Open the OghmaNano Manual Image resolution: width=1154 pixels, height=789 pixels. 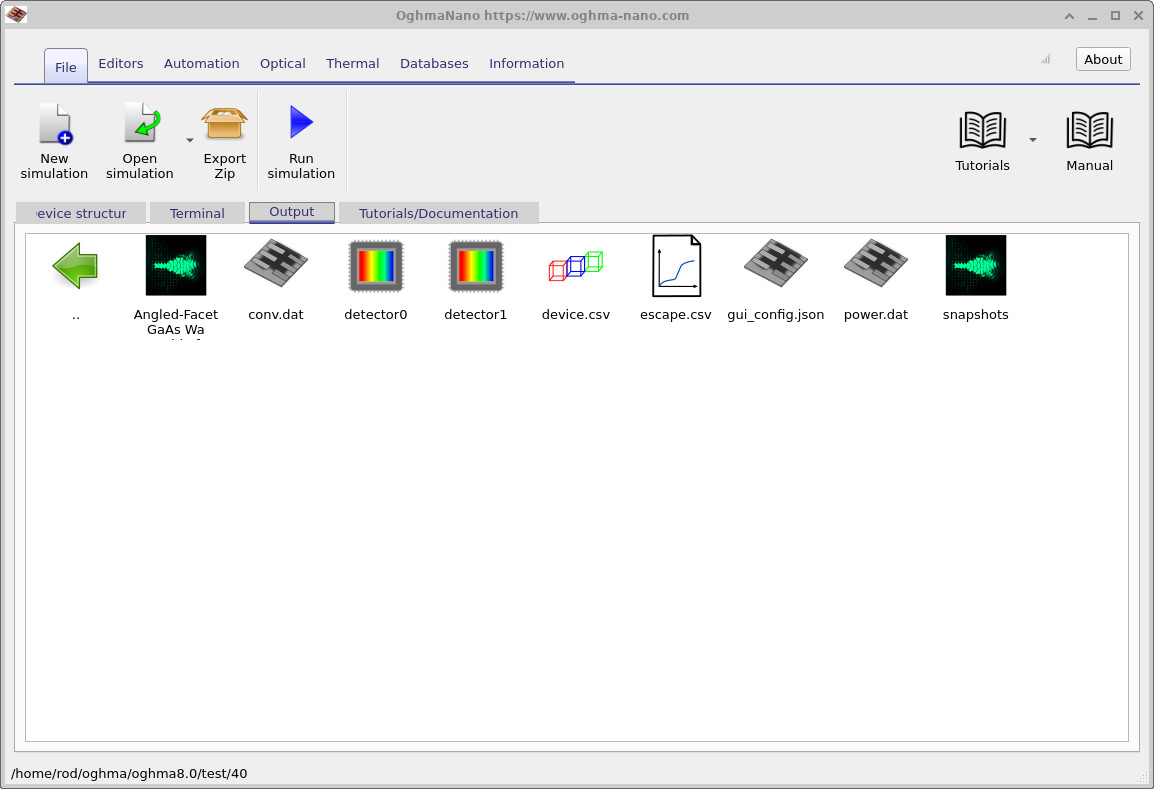click(1089, 138)
